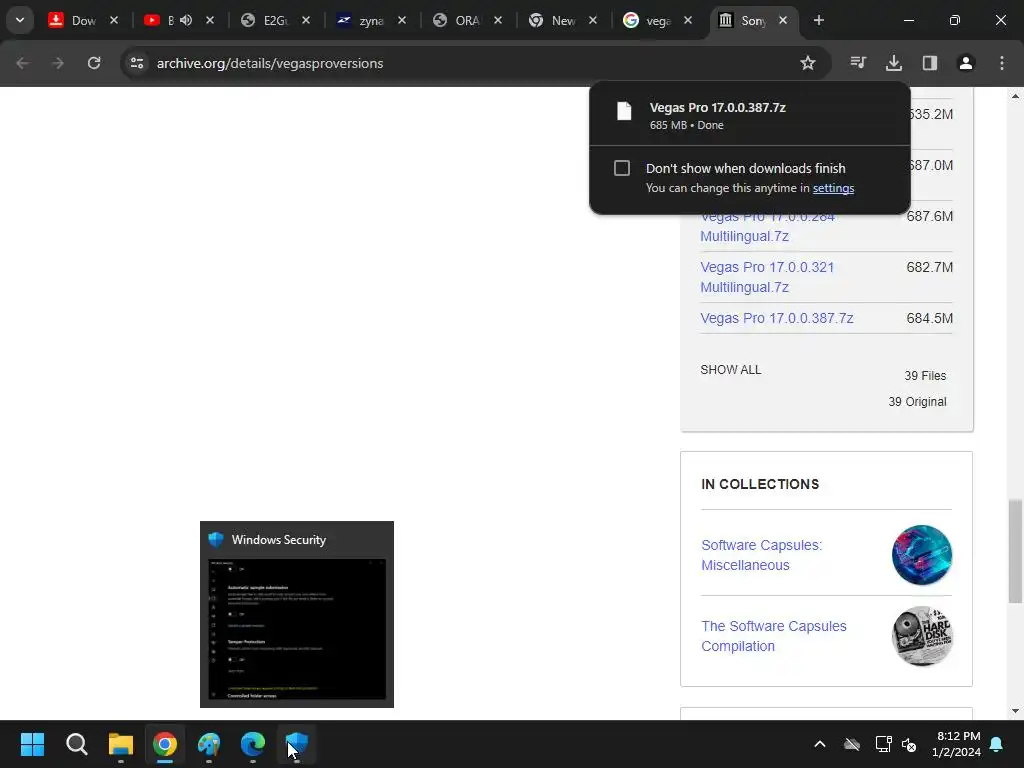The width and height of the screenshot is (1024, 768).
Task: Close the Dow tab
Action: (x=114, y=20)
